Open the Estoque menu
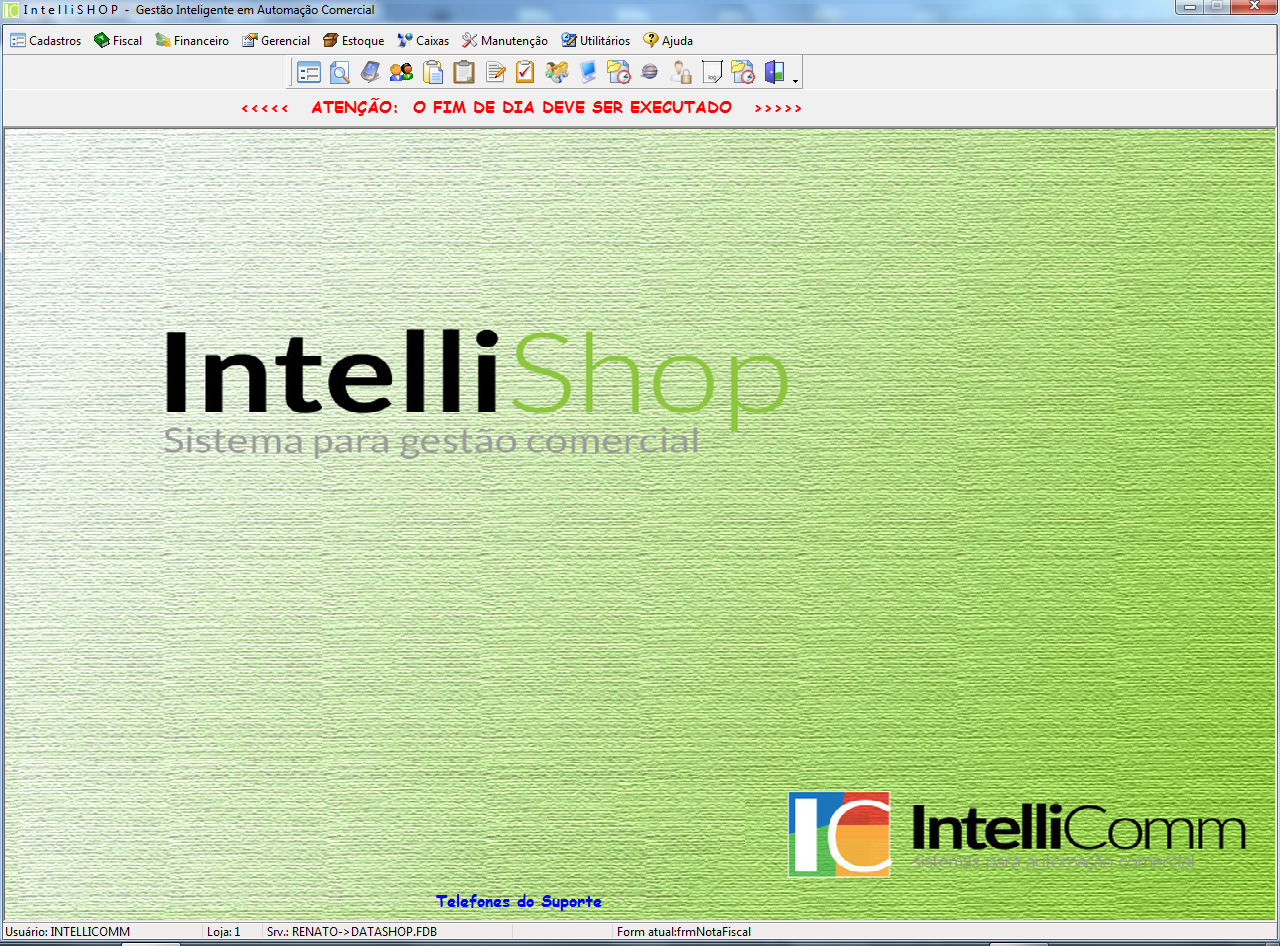Viewport: 1280px width, 946px height. pos(354,41)
